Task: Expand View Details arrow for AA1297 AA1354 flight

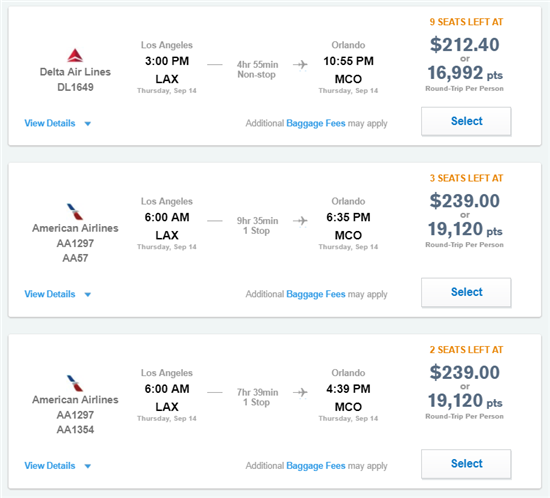Action: [x=88, y=466]
